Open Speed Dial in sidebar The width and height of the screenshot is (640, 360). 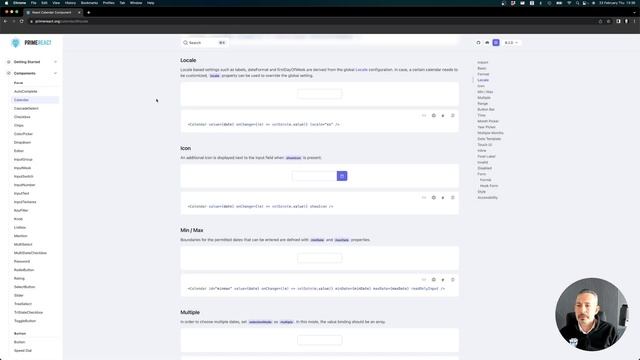tap(23, 351)
